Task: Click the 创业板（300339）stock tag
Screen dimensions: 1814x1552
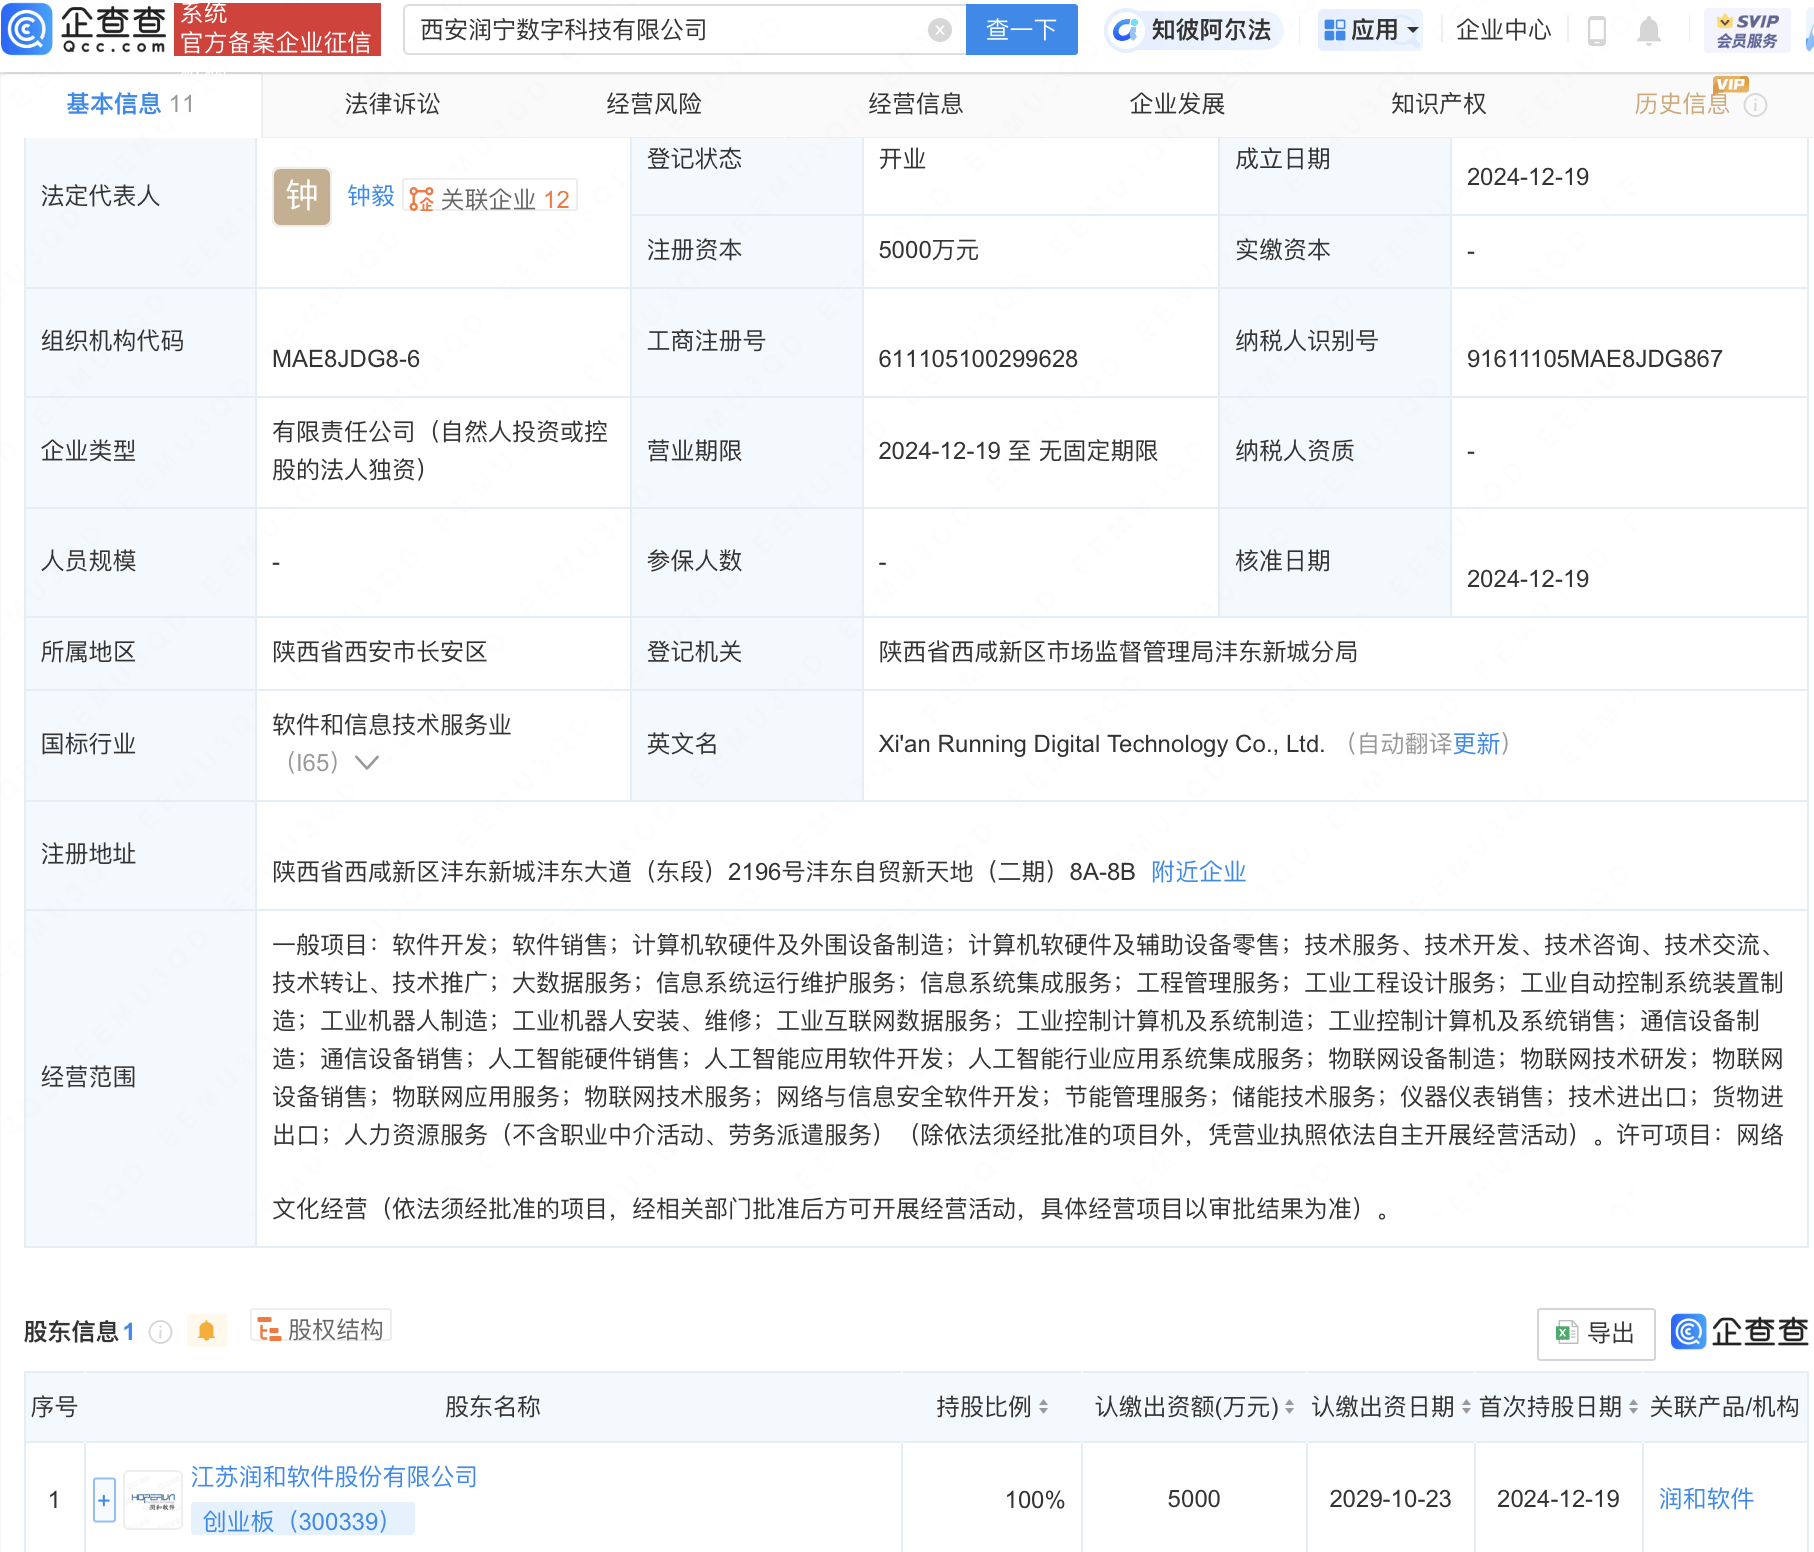Action: click(302, 1521)
